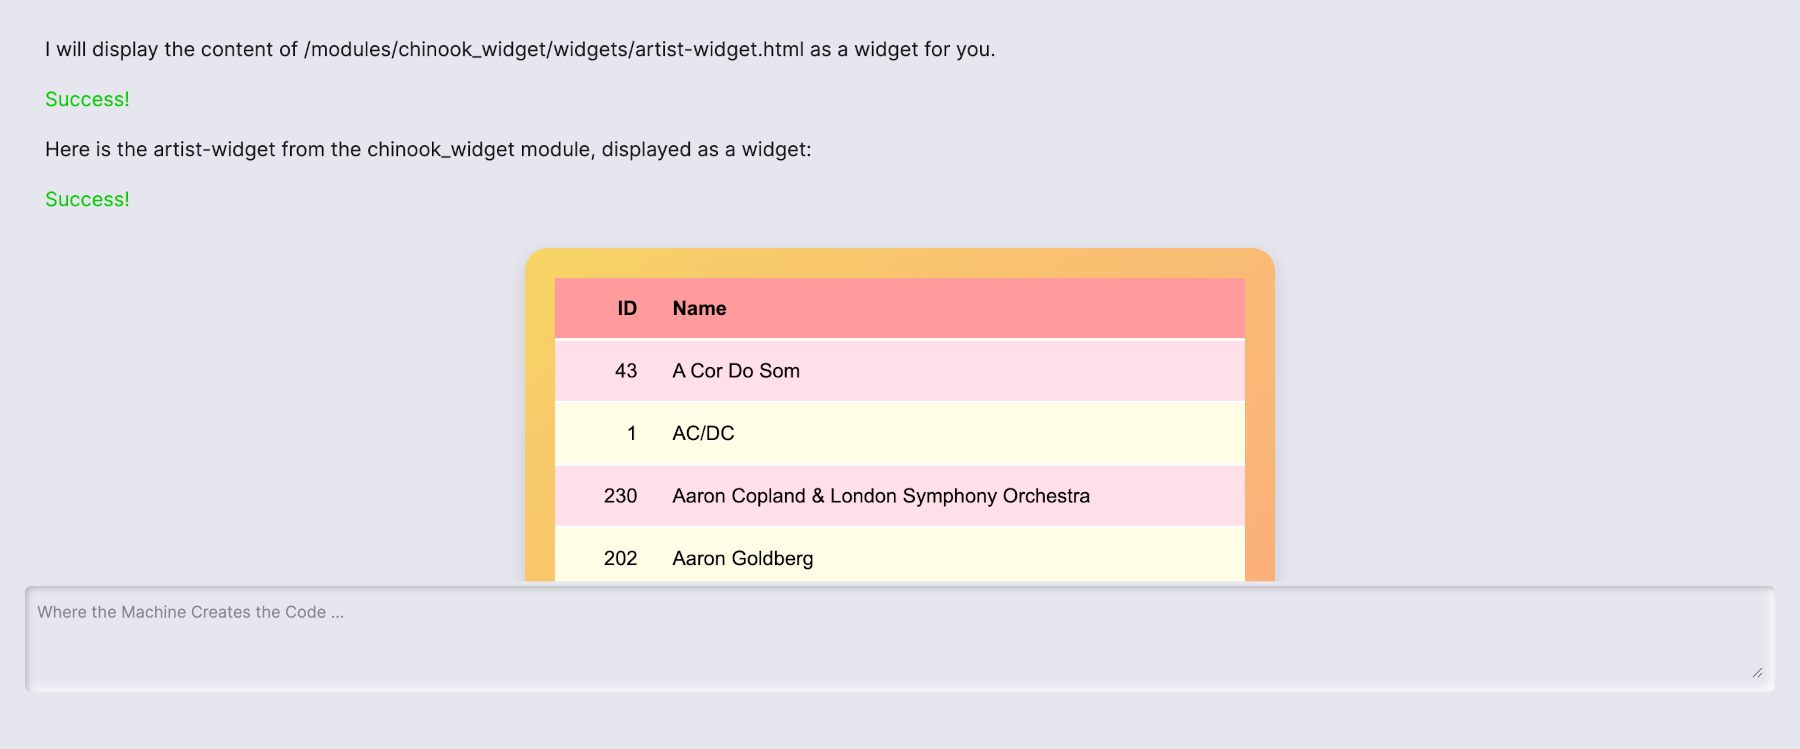Click the 'Here is the artist-widget' sentence
Screen dimensions: 1800x749
click(x=428, y=149)
